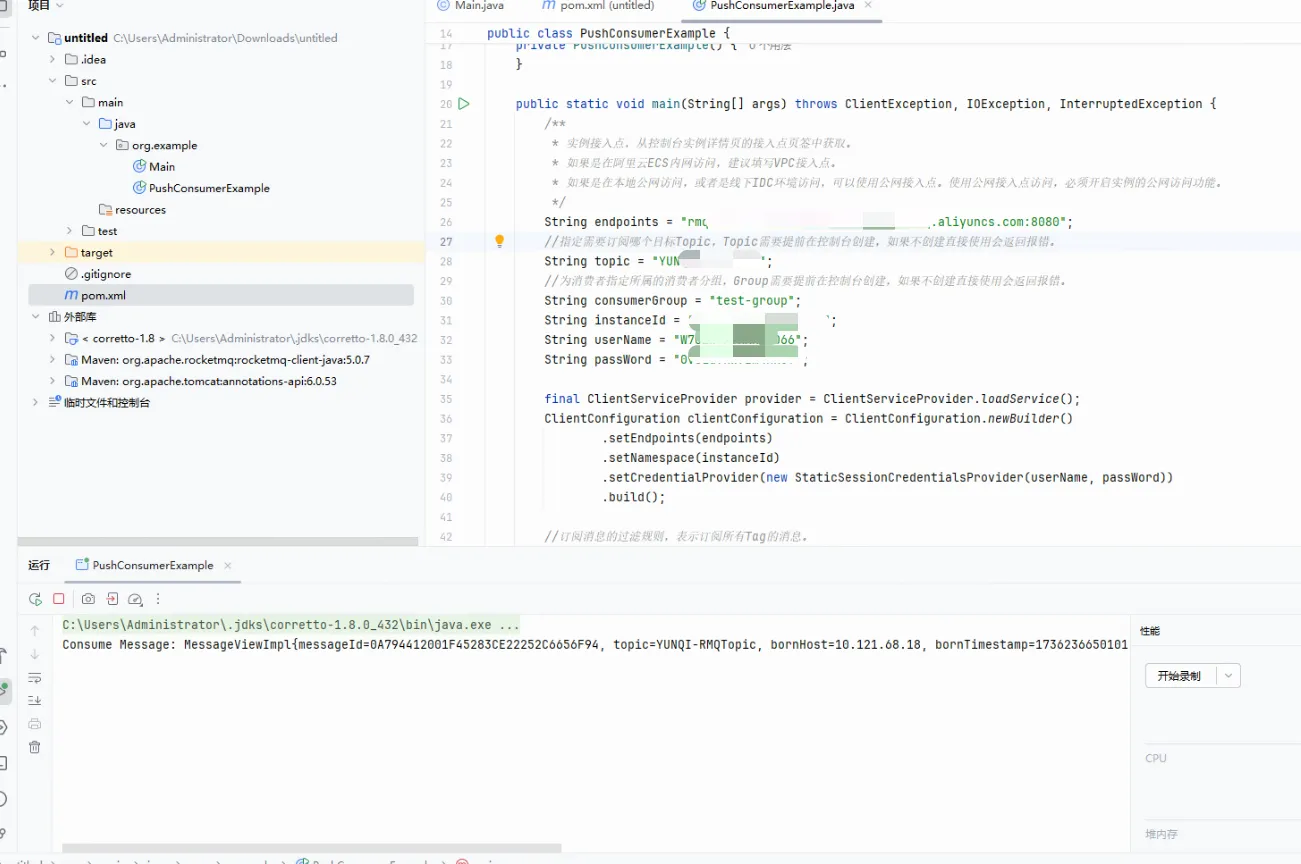Click the .gitignore ignore-circle icon
The height and width of the screenshot is (864, 1301).
click(71, 274)
